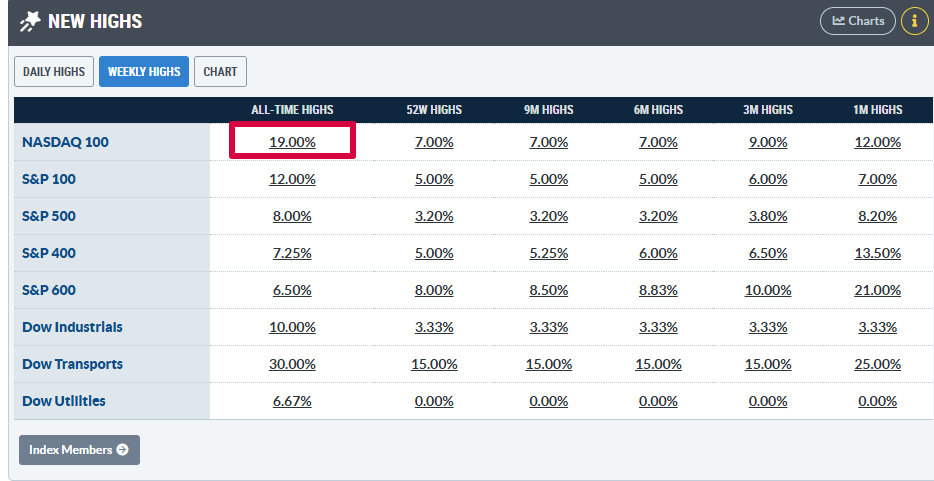934x481 pixels.
Task: Click S&P 500 1M highs 8.20%
Action: click(878, 216)
